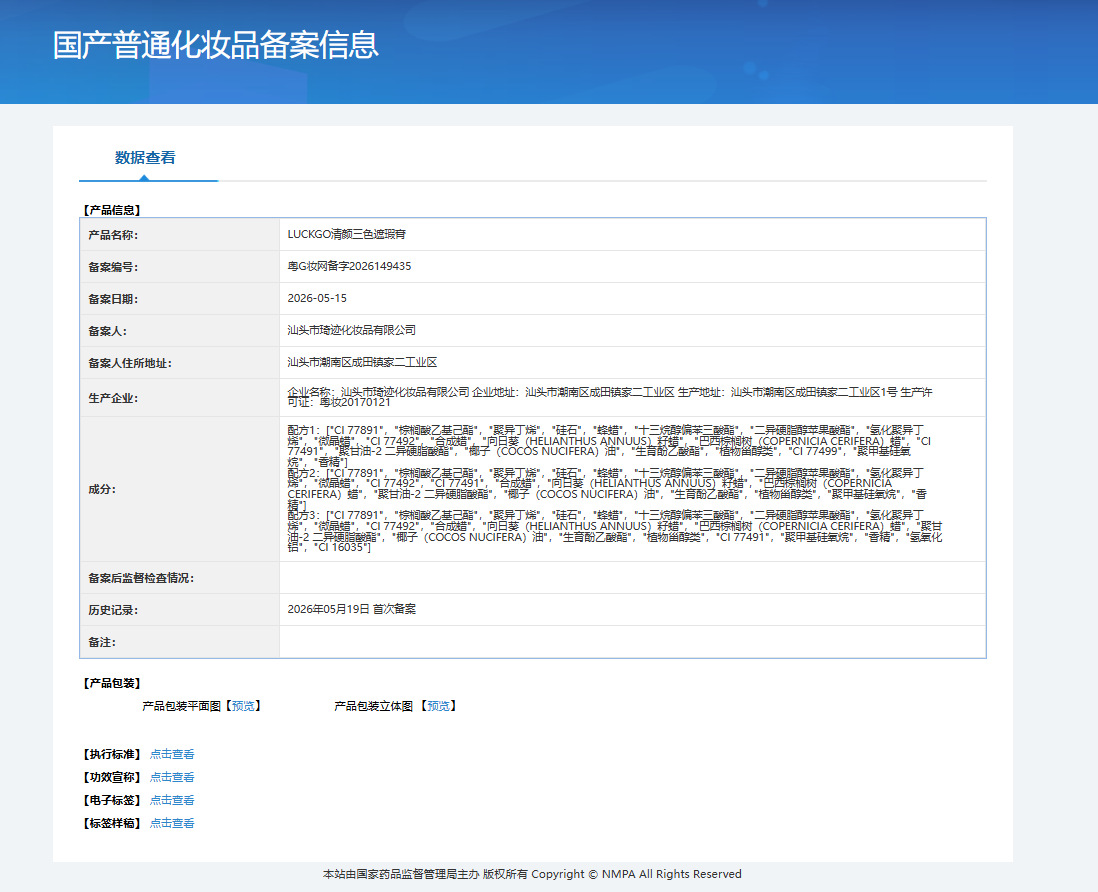1098x892 pixels.
Task: Click the 产品包装平面图 label
Action: coord(181,706)
